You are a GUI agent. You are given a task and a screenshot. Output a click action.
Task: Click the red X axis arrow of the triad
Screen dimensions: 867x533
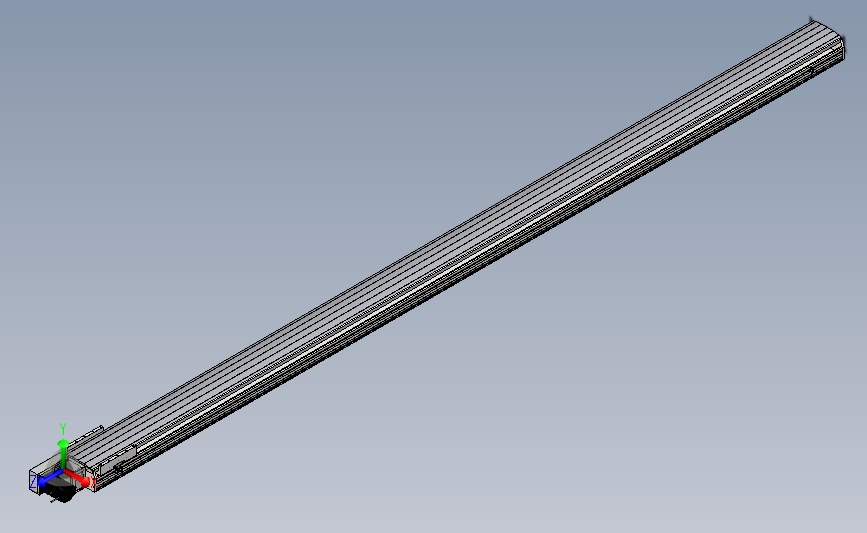coord(77,478)
